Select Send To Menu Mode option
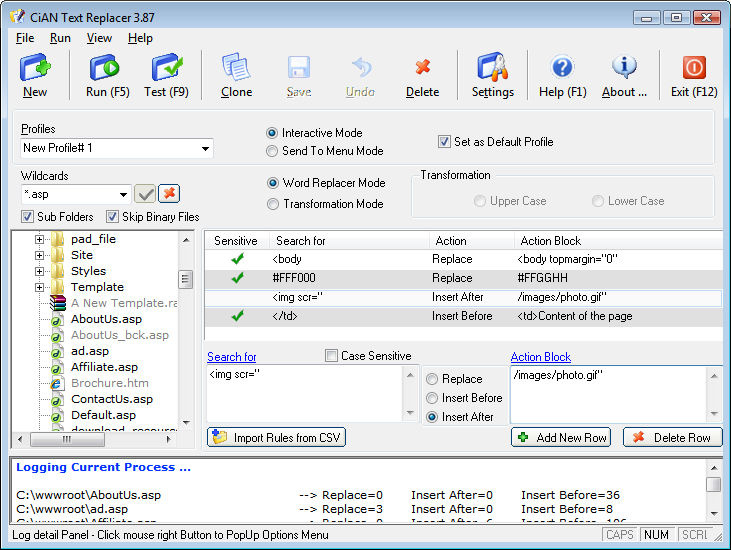This screenshot has width=731, height=550. (x=272, y=151)
